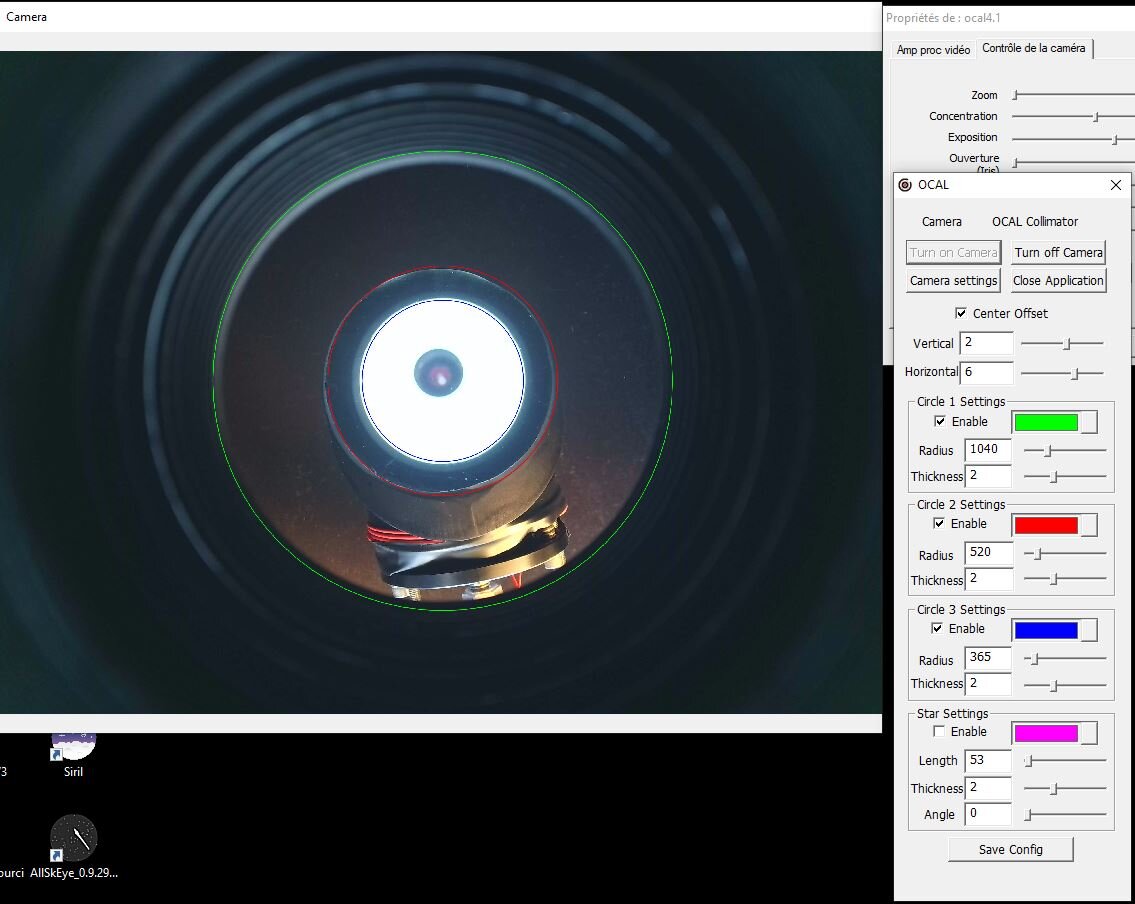Click Star Angle input field

(x=988, y=814)
